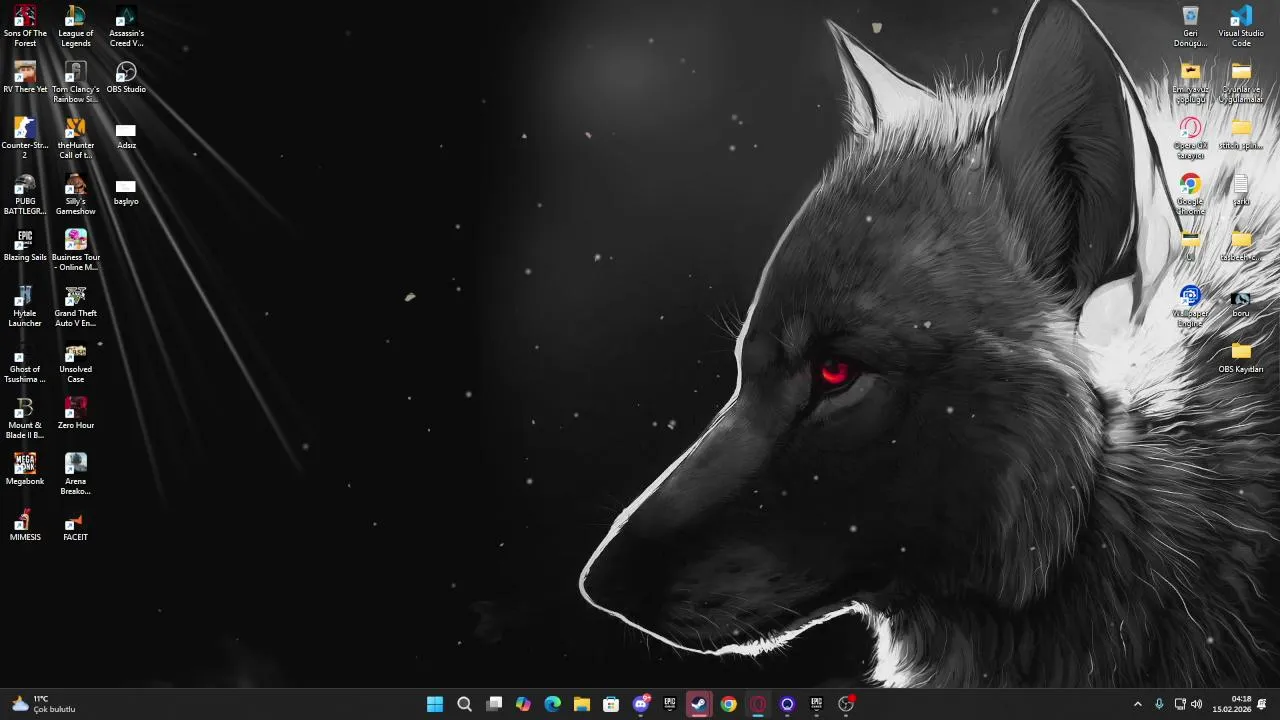The width and height of the screenshot is (1280, 720).
Task: Open the clock and calendar flyout
Action: (1232, 704)
